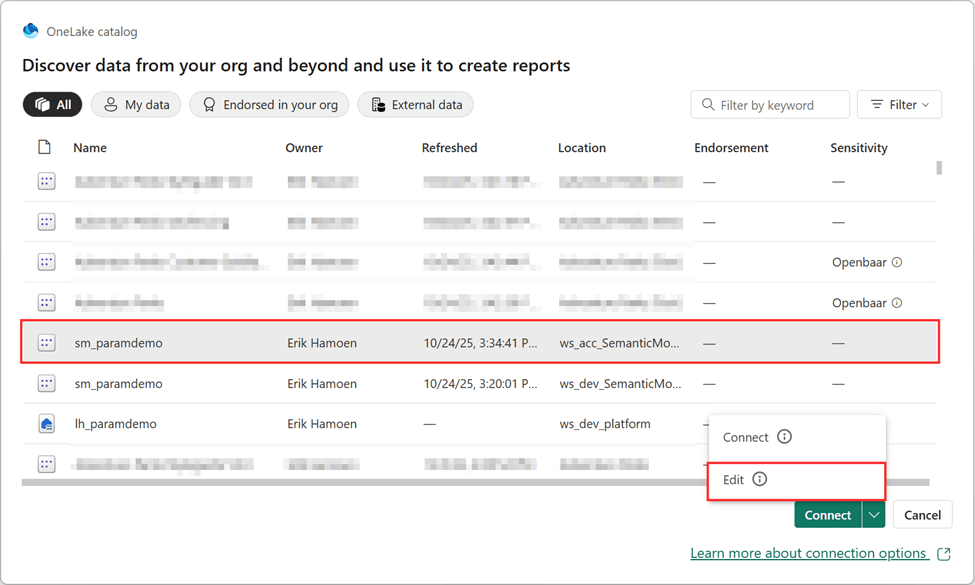Click the OneLake catalog logo icon
975x585 pixels.
coord(30,31)
